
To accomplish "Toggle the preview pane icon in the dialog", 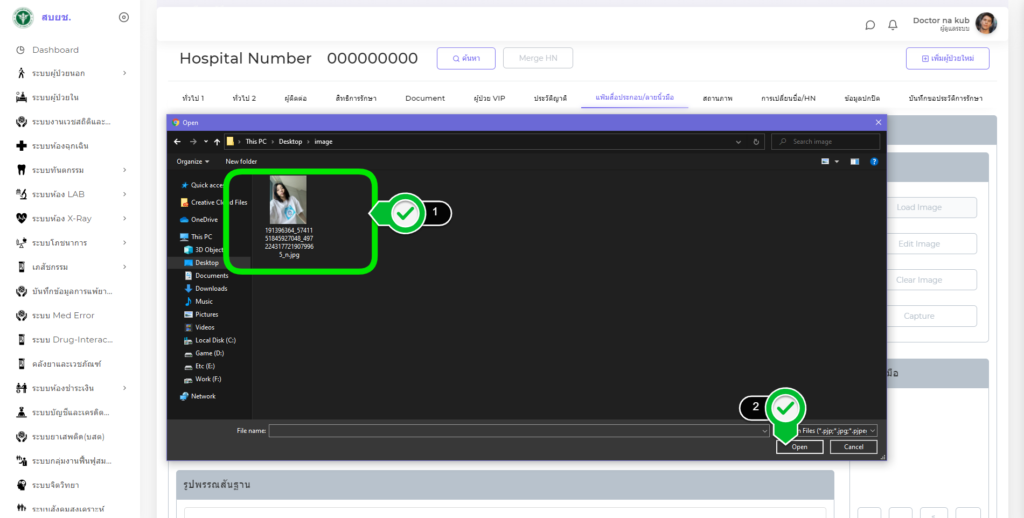I will coord(854,161).
